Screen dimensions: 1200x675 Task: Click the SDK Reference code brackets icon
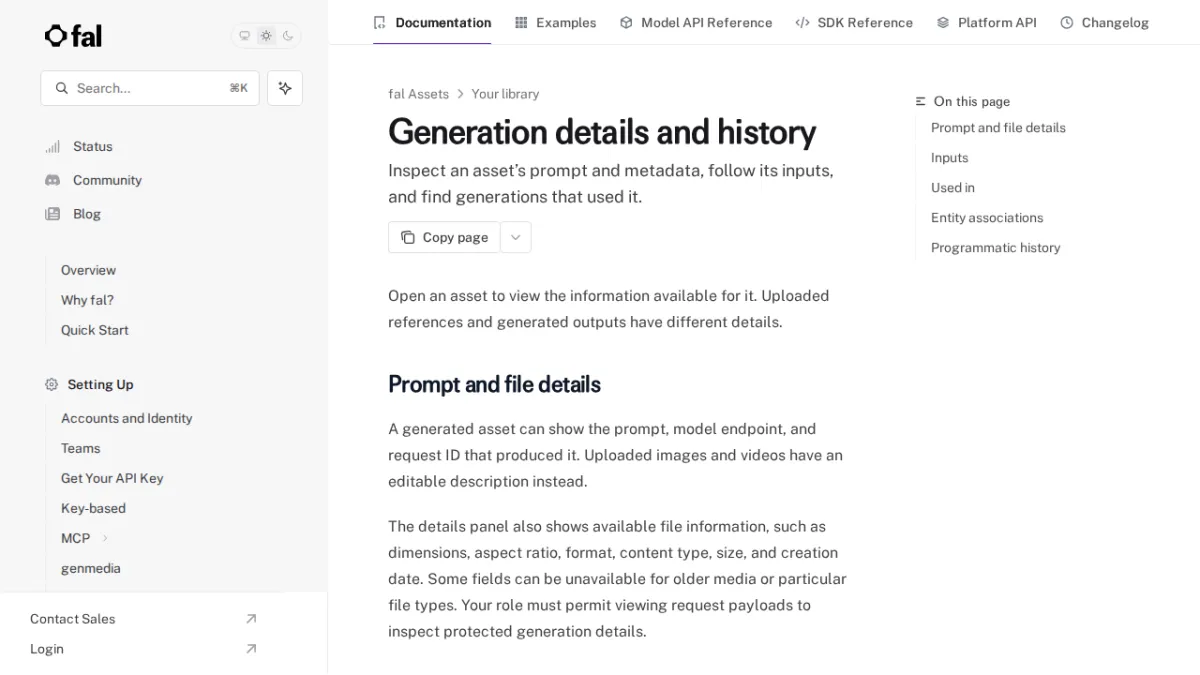pyautogui.click(x=802, y=22)
